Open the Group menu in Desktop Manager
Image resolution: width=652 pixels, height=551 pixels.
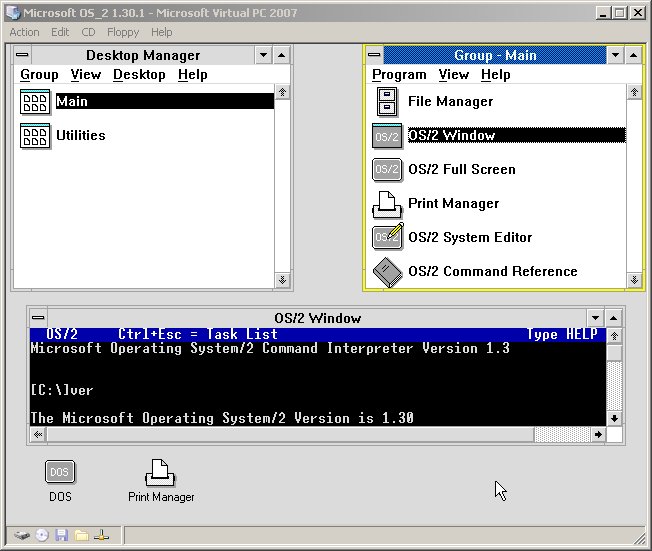point(39,75)
